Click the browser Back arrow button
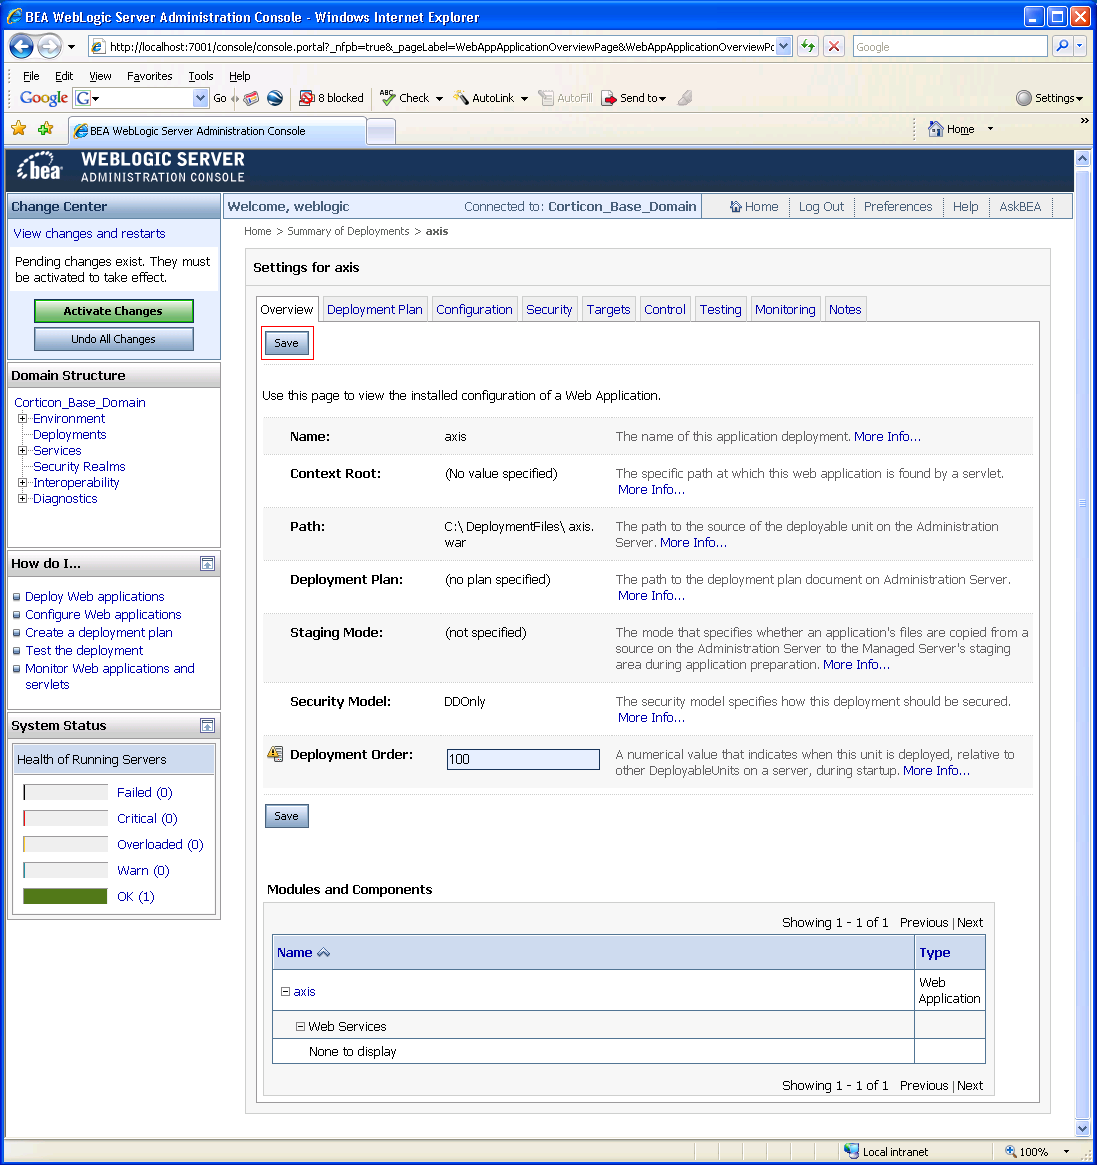 click(x=22, y=47)
